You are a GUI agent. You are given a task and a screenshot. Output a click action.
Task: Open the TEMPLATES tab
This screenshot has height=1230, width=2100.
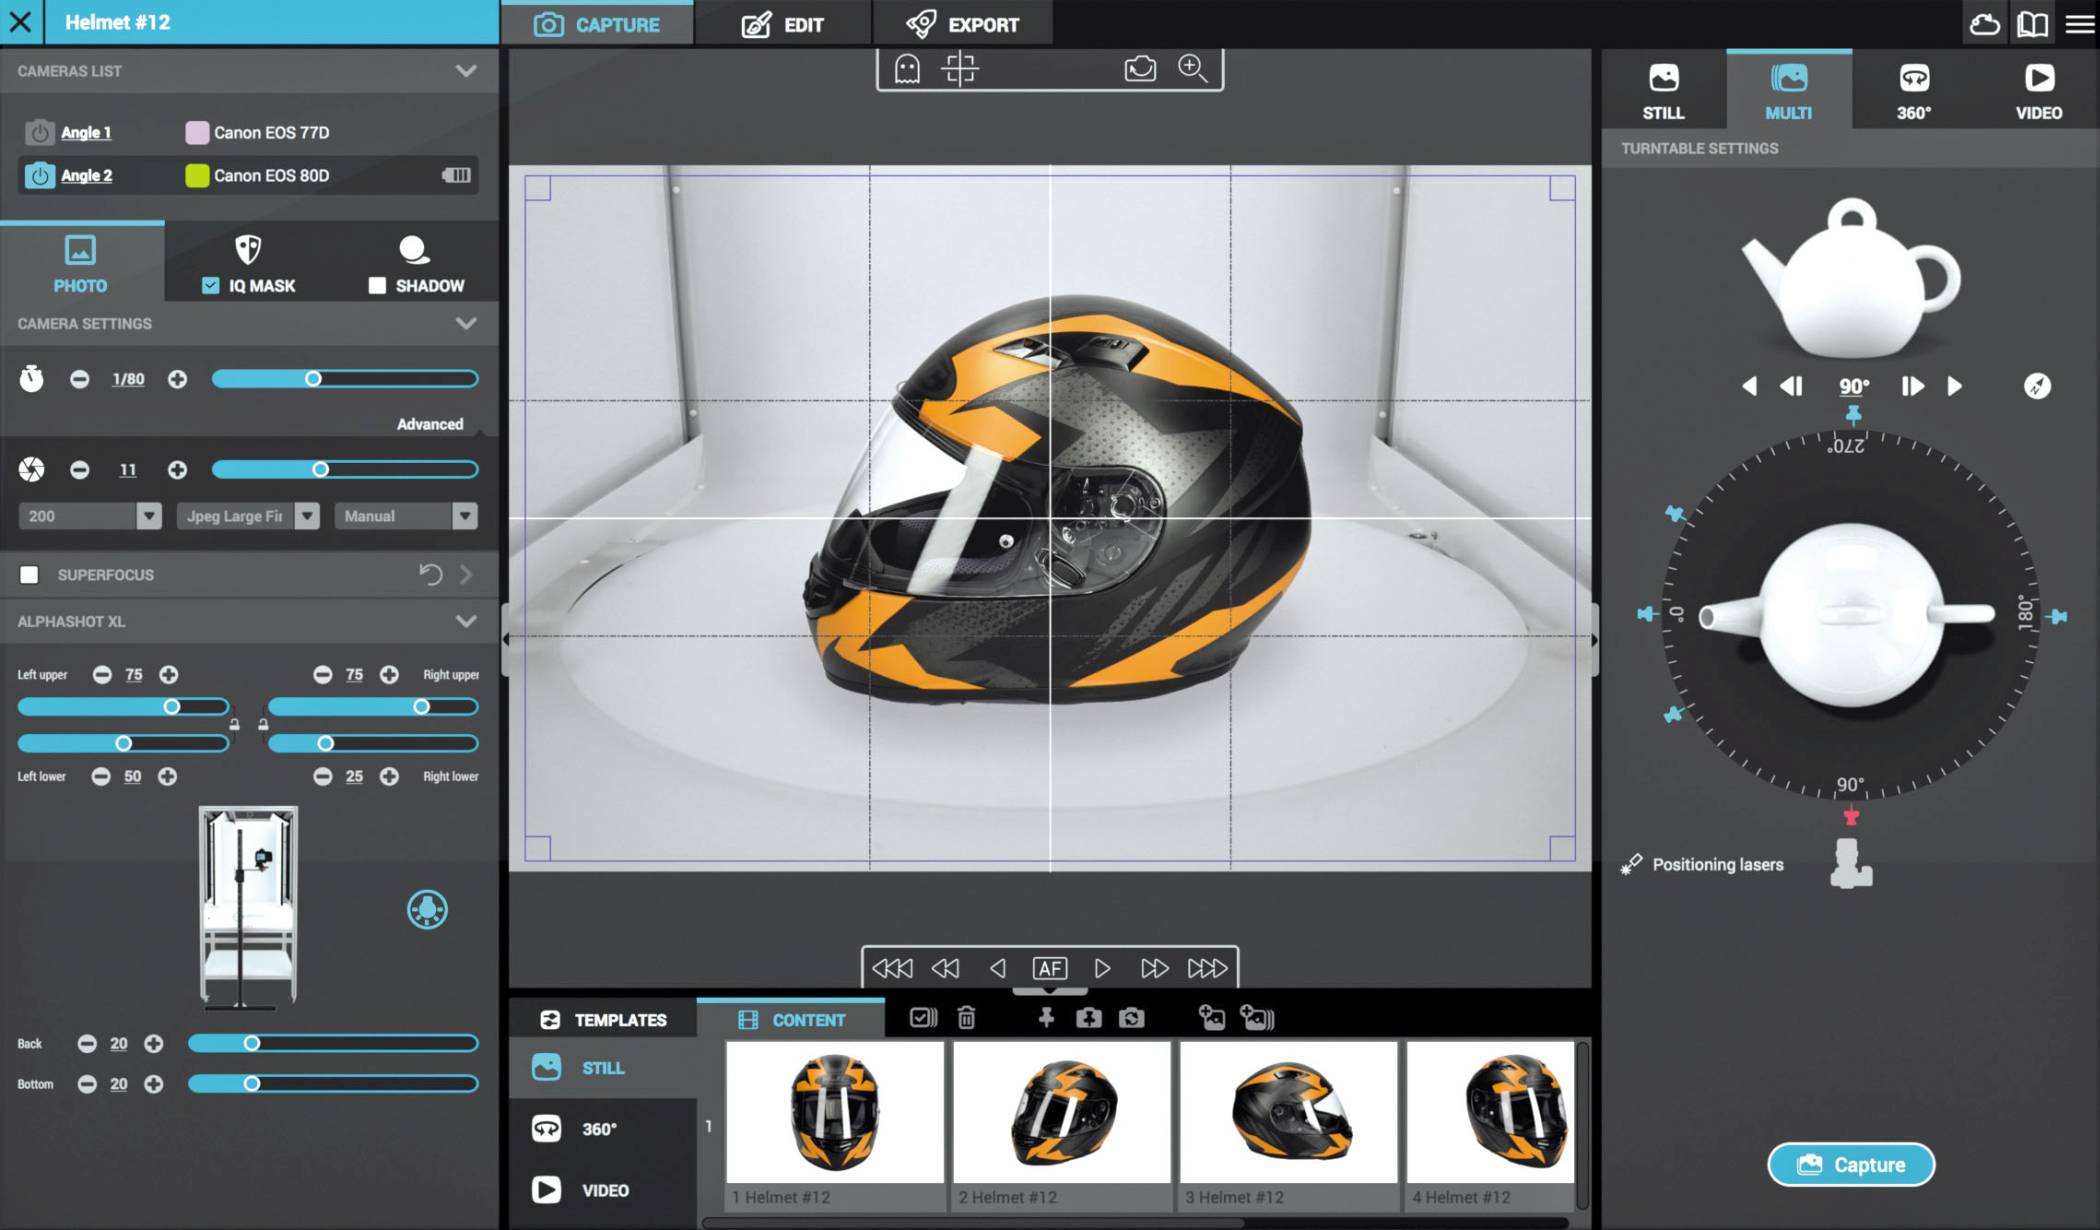[603, 1019]
